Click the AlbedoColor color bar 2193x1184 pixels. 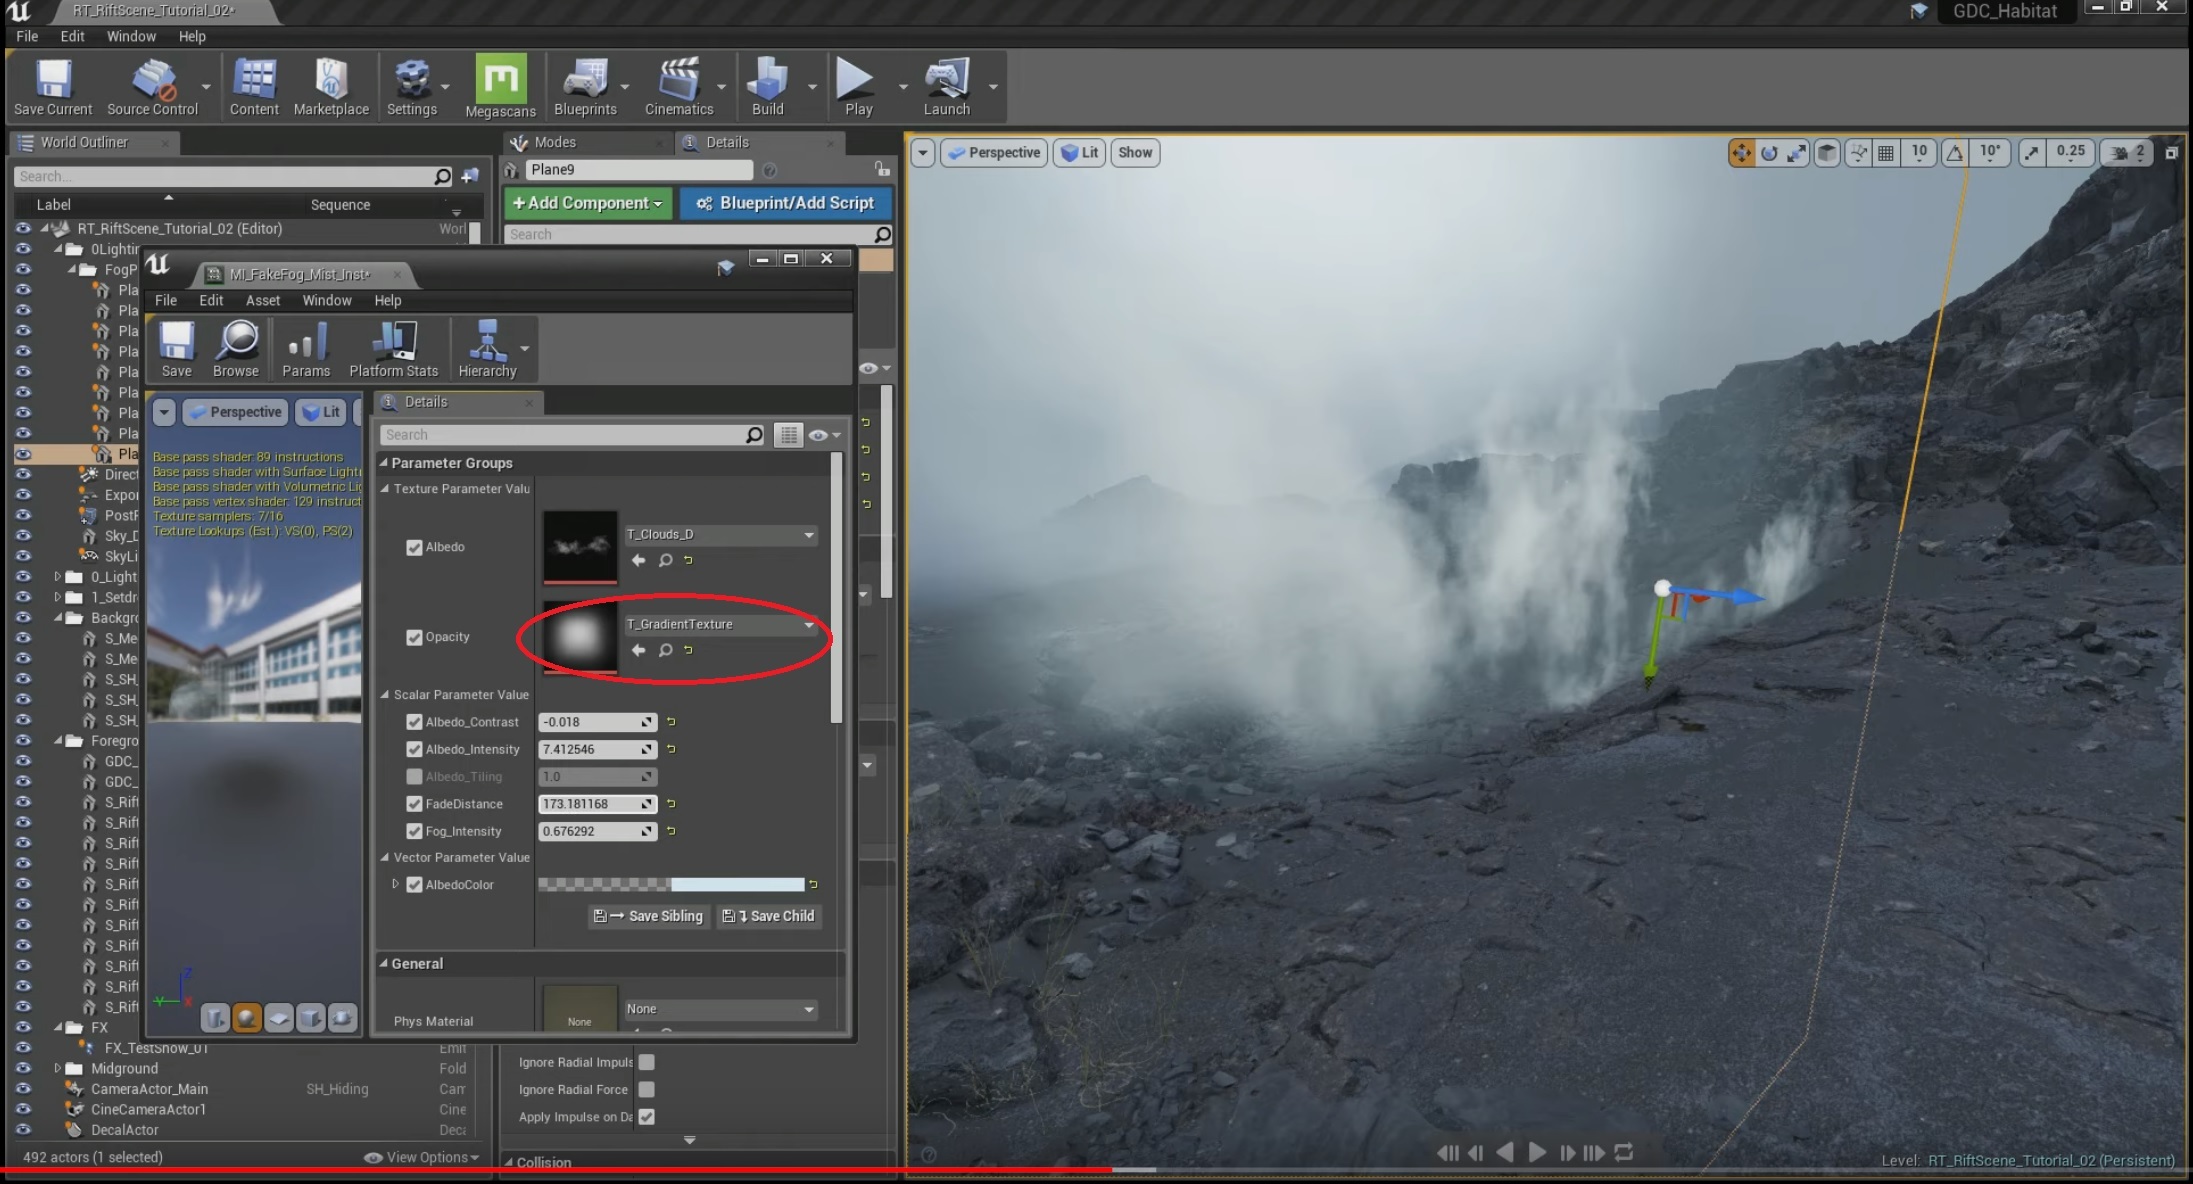[671, 884]
